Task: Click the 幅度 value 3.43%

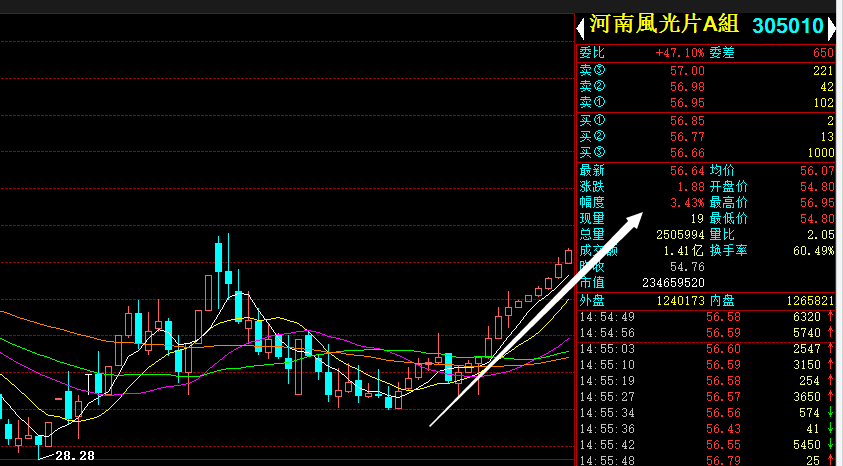Action: coord(687,203)
